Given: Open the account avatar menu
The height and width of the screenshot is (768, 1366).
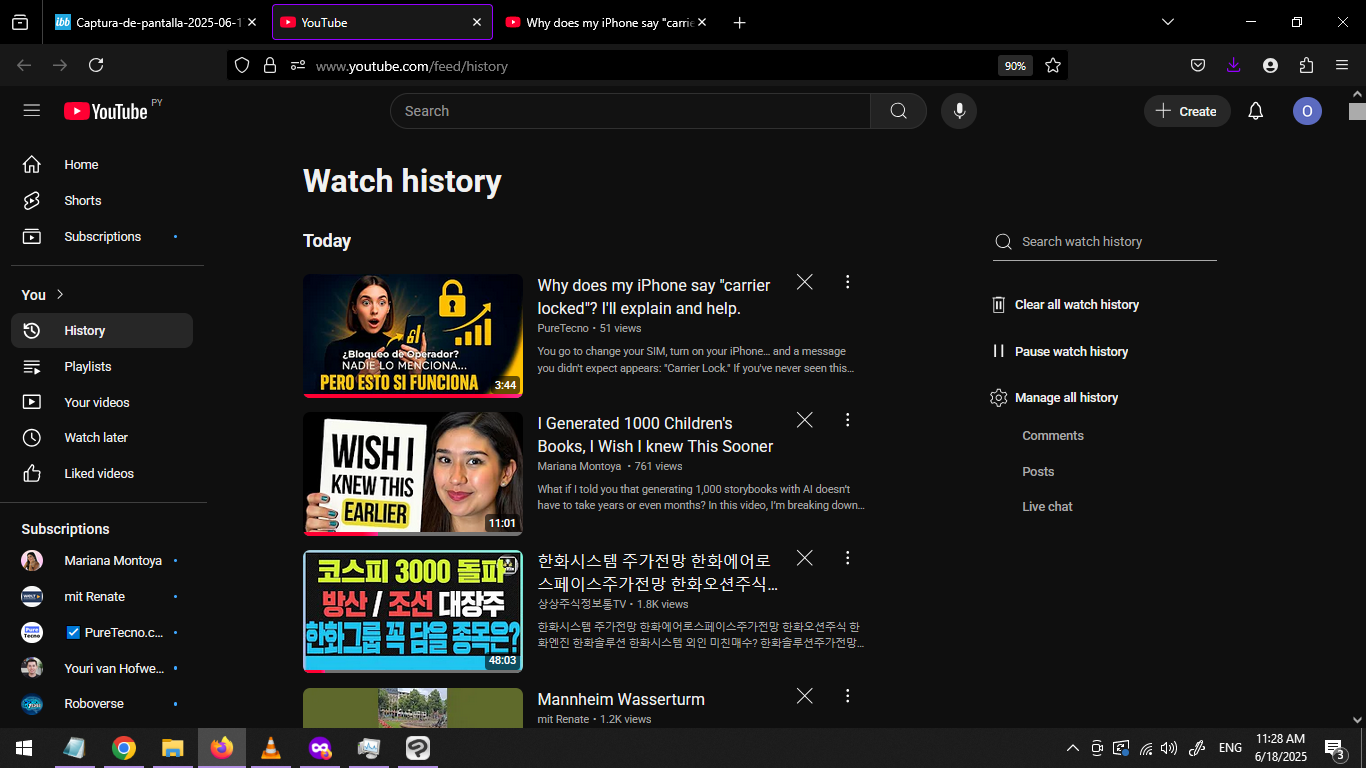Looking at the screenshot, I should 1307,111.
